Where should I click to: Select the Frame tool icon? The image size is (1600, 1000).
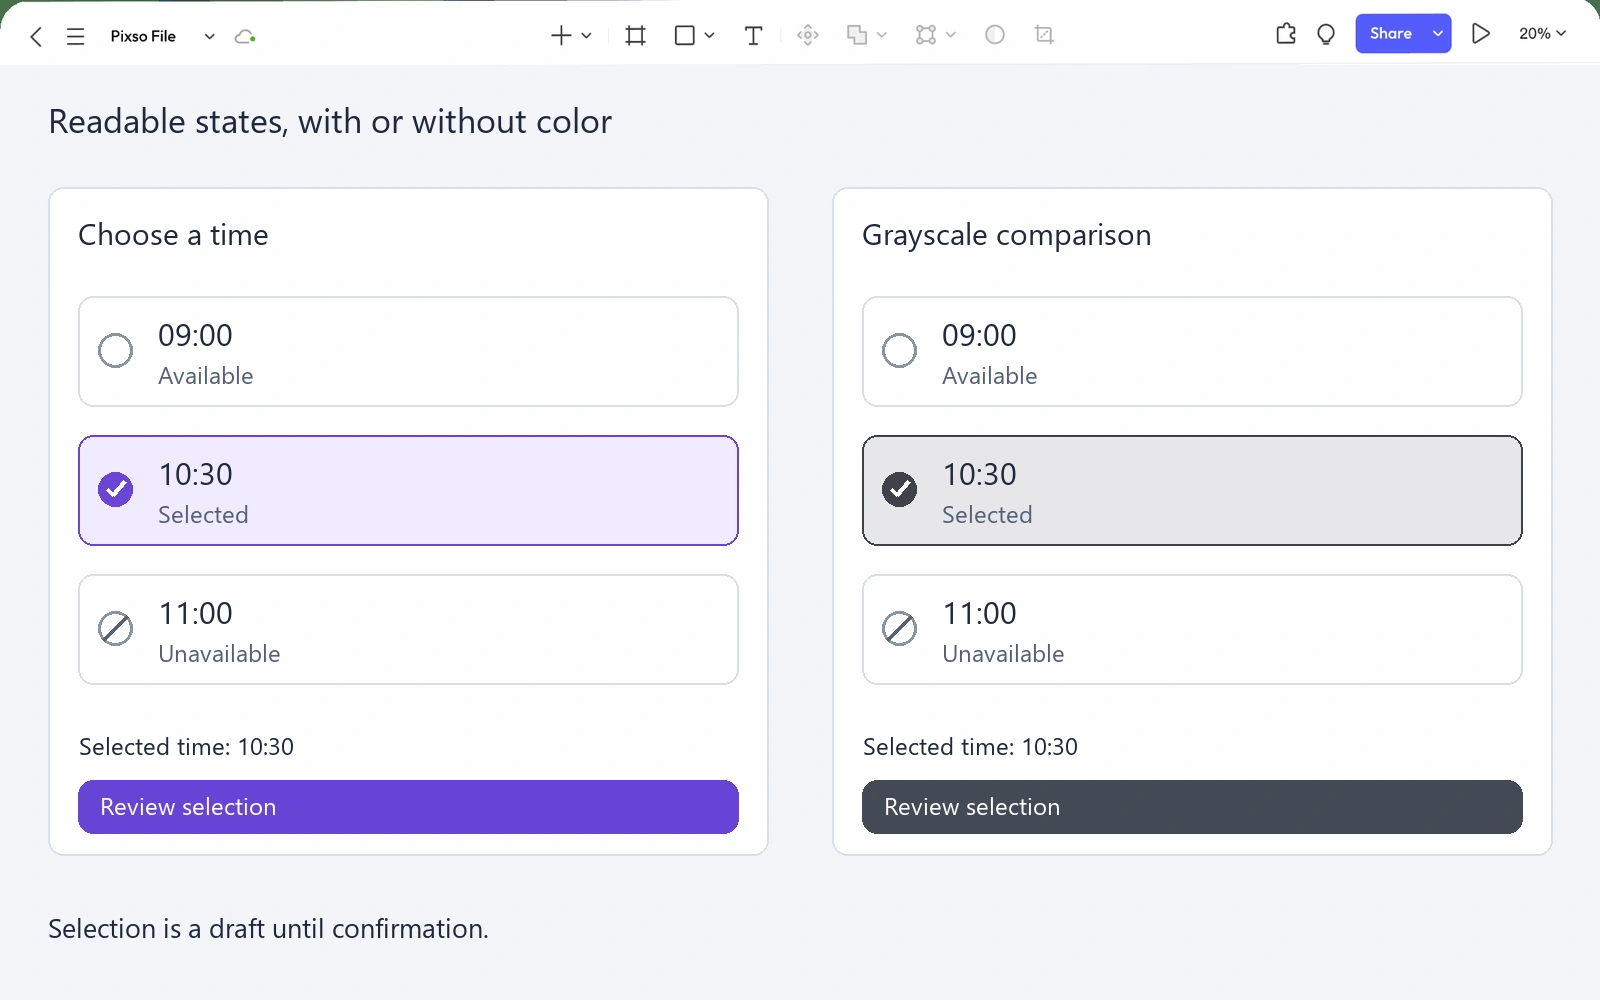(635, 36)
